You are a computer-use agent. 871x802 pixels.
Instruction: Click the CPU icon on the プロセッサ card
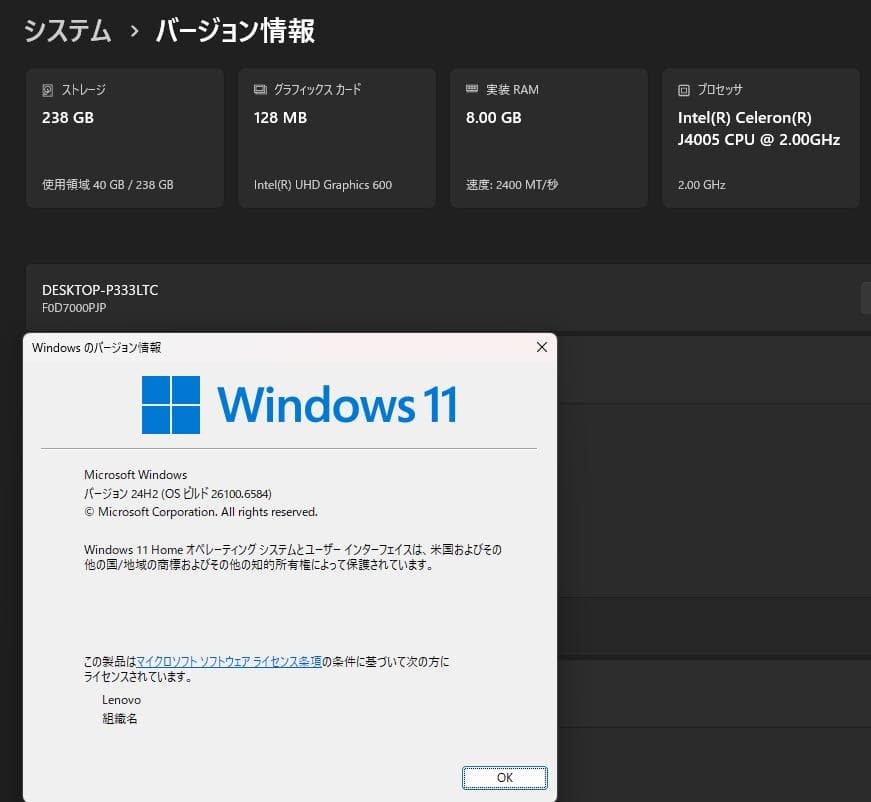coord(684,89)
